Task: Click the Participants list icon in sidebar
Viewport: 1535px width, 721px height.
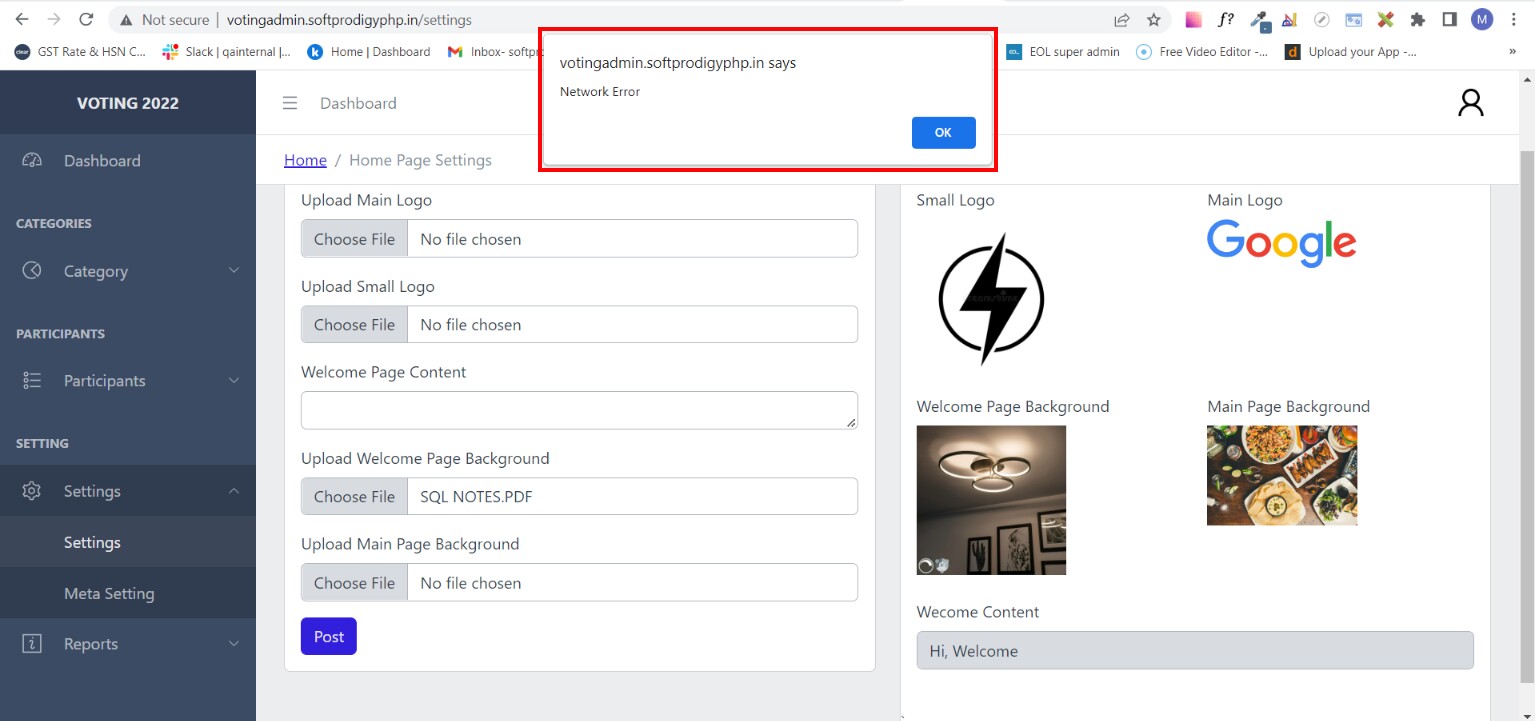Action: pos(32,380)
